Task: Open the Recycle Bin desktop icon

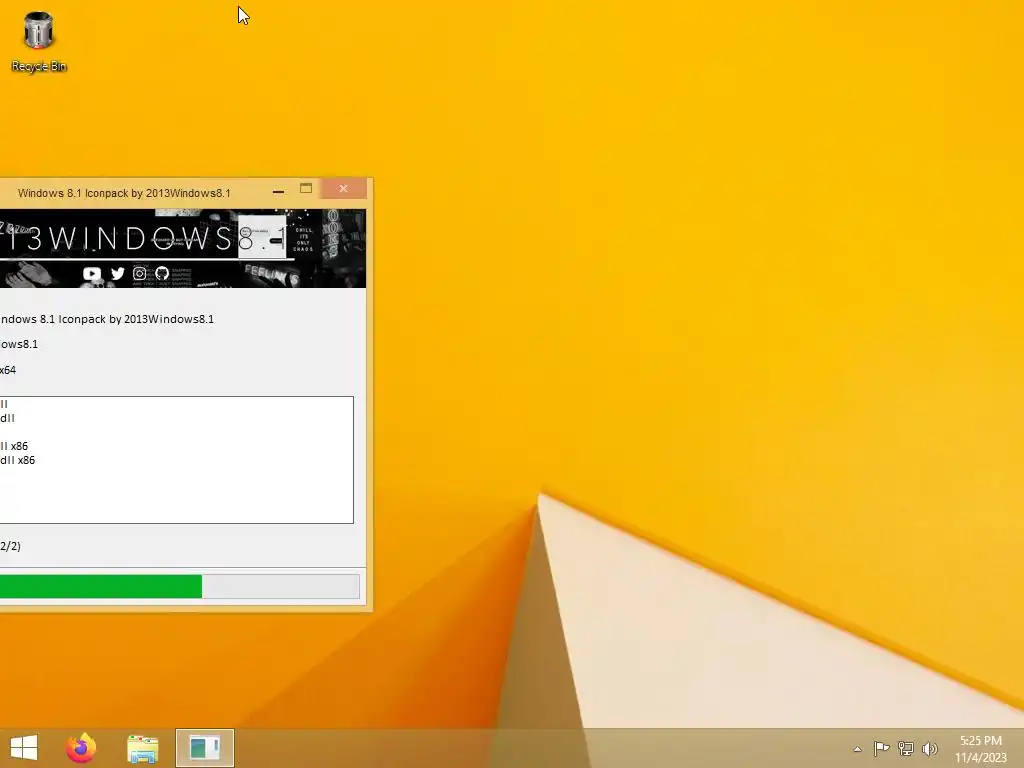Action: (x=39, y=42)
